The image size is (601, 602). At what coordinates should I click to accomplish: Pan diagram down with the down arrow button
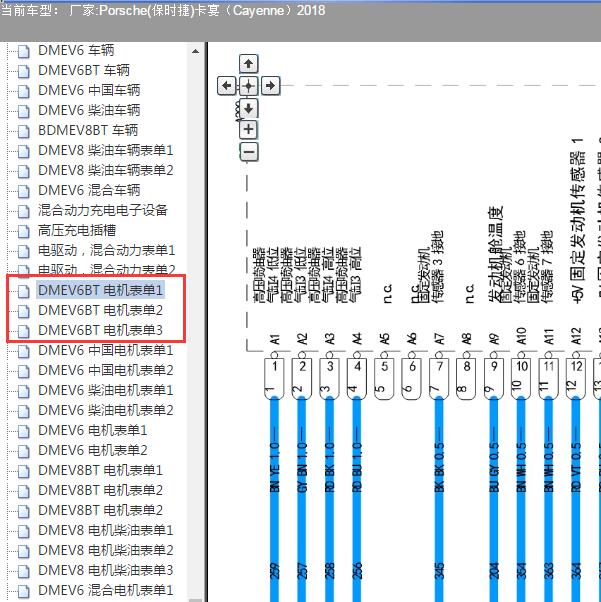(248, 108)
